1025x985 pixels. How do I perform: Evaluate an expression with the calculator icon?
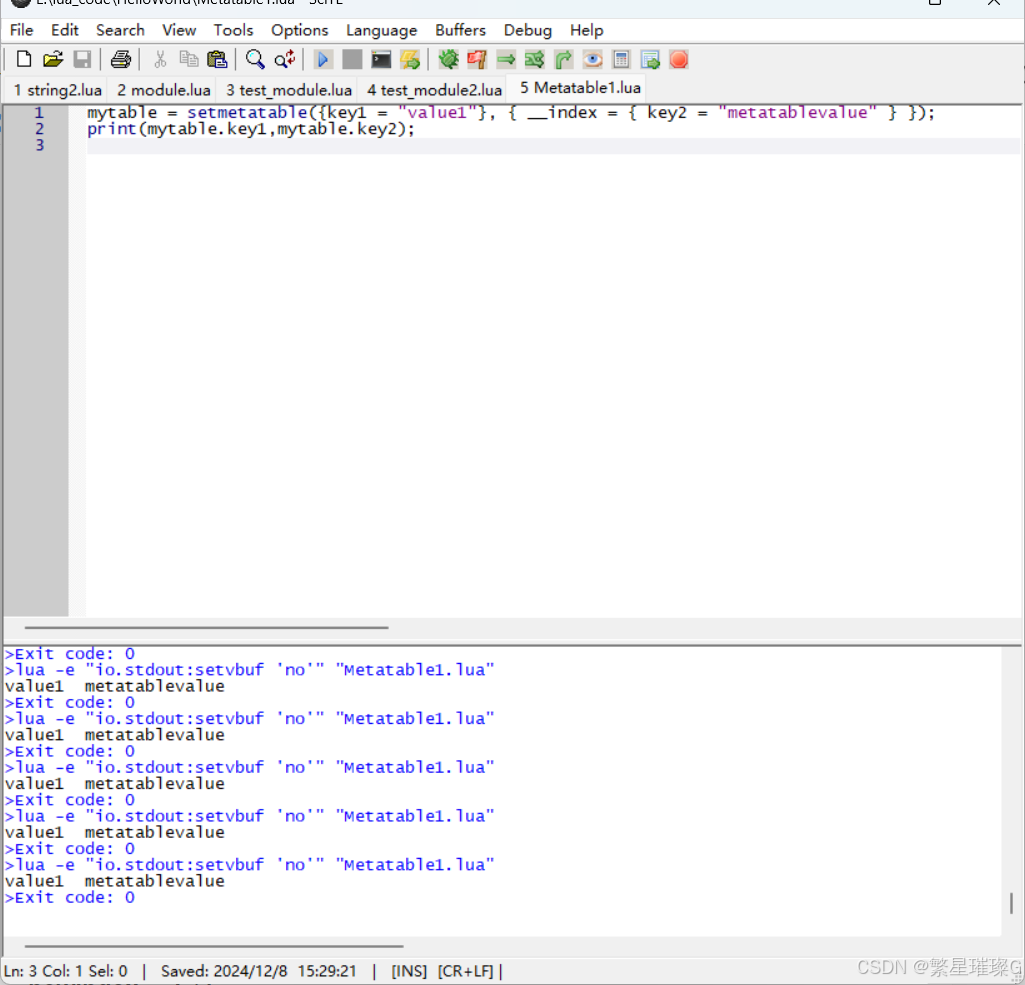[x=620, y=59]
